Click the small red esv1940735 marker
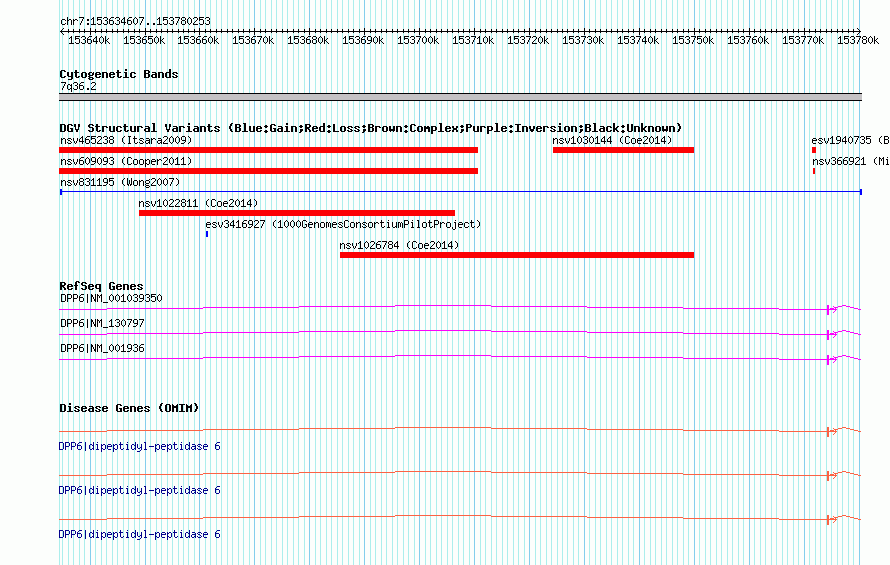Screen dimensions: 890x565 [x=814, y=150]
